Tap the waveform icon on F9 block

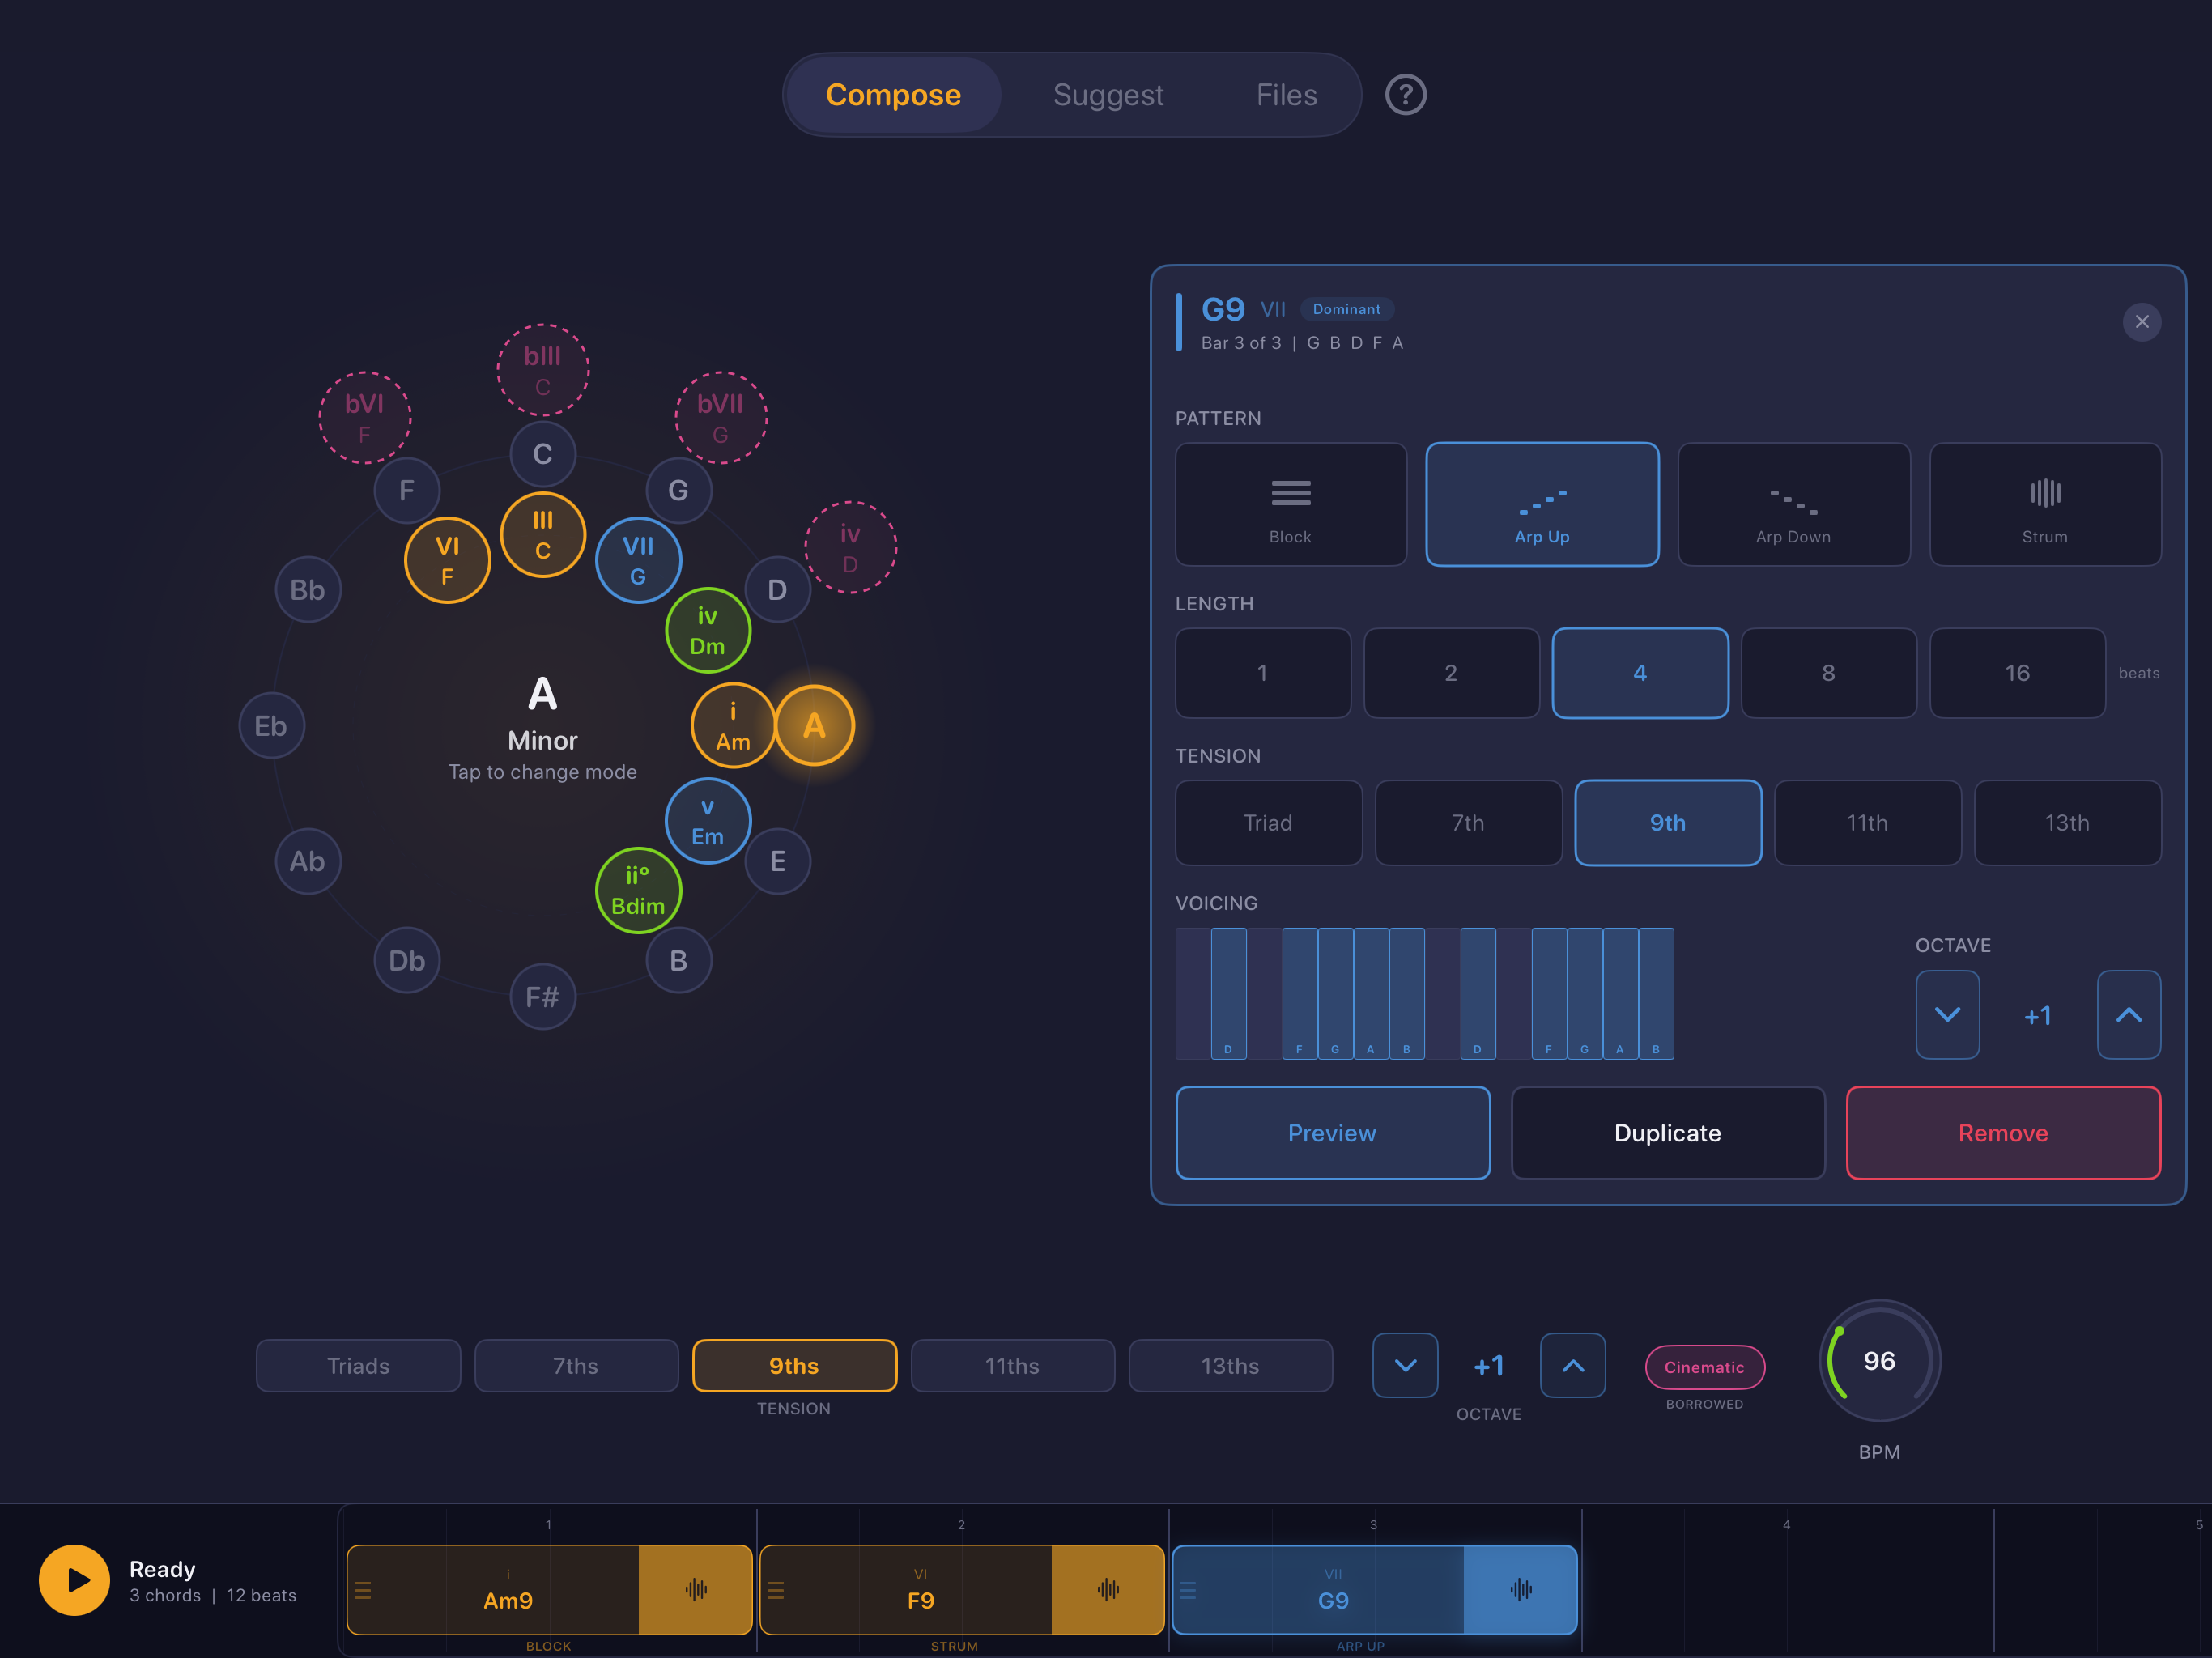(1108, 1589)
